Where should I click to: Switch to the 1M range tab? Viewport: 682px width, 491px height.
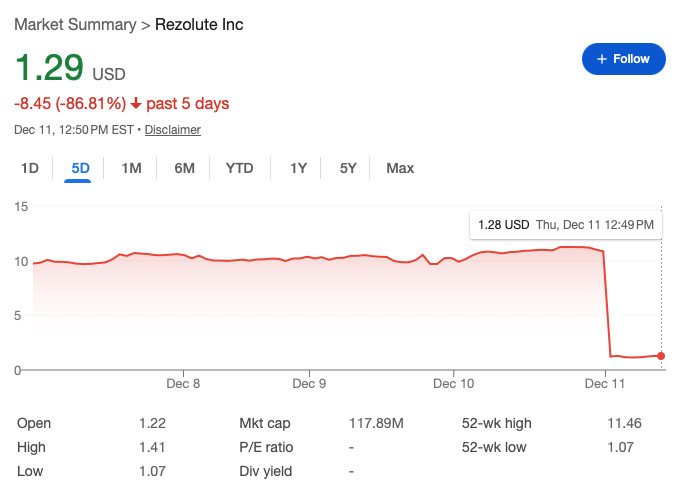(131, 168)
